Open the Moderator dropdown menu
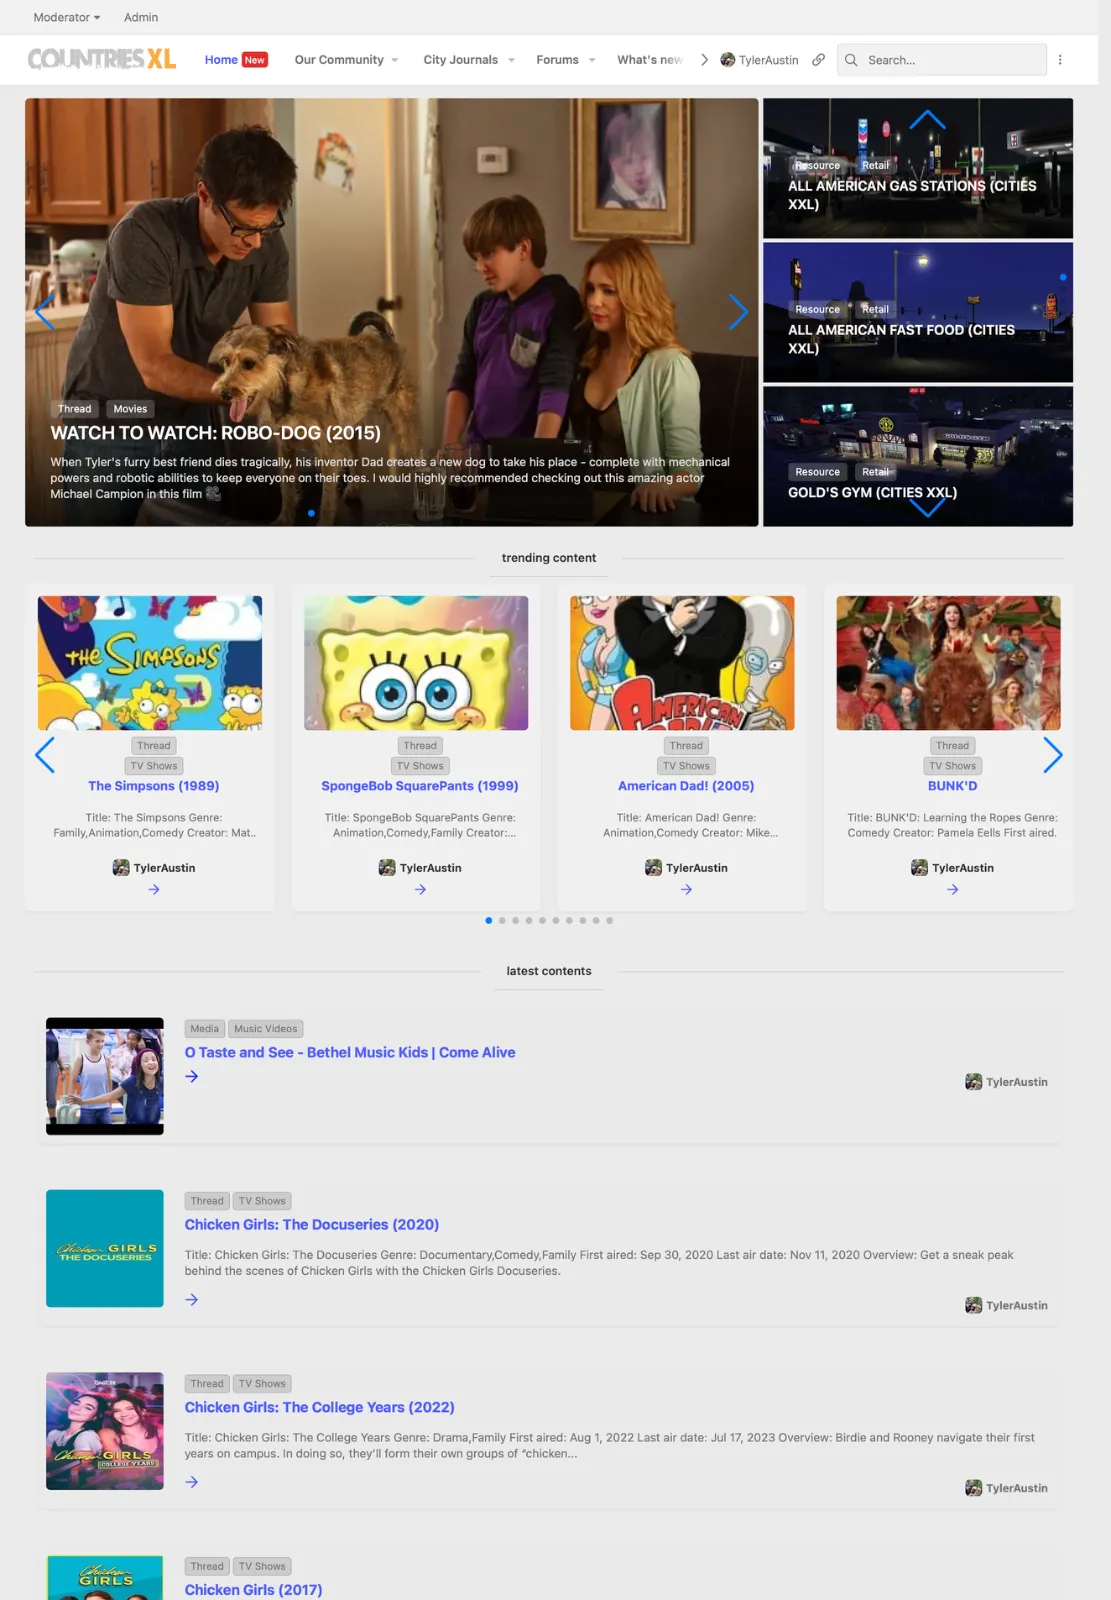The width and height of the screenshot is (1111, 1600). 67,17
